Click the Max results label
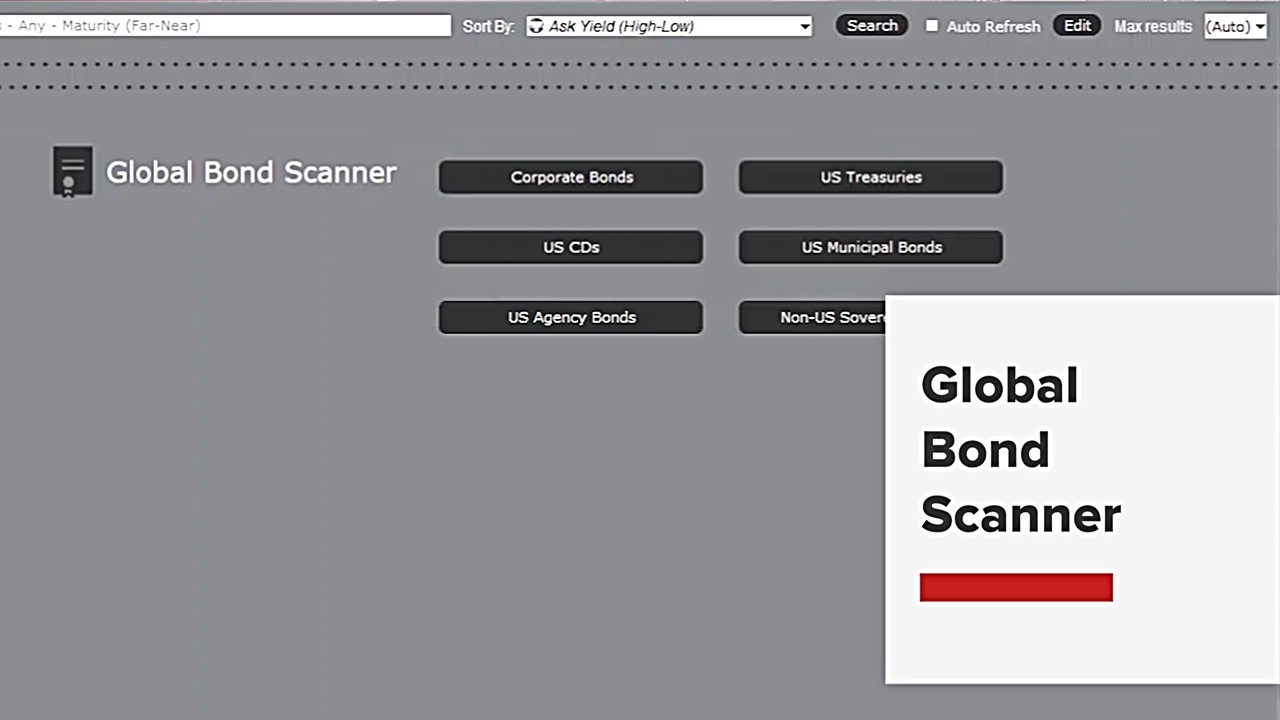 pos(1153,26)
